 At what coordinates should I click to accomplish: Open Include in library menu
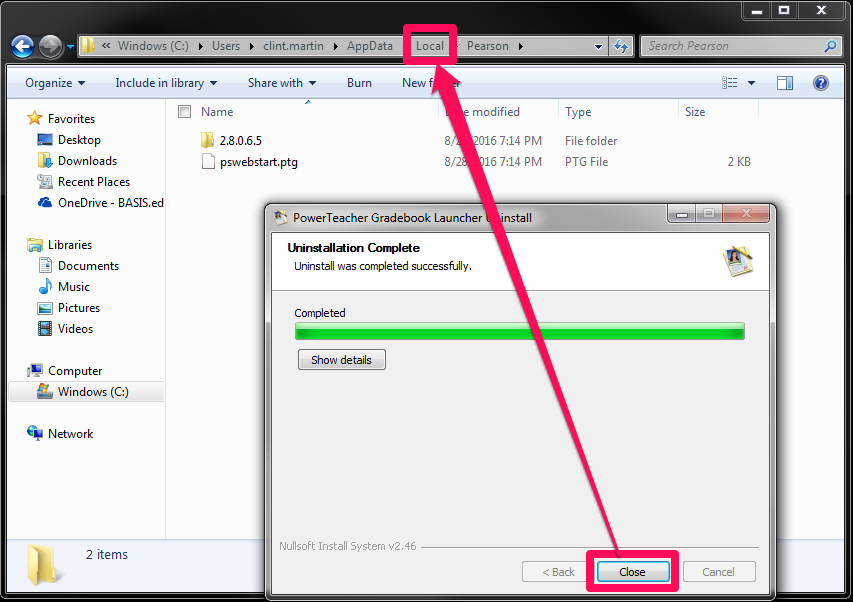(166, 83)
